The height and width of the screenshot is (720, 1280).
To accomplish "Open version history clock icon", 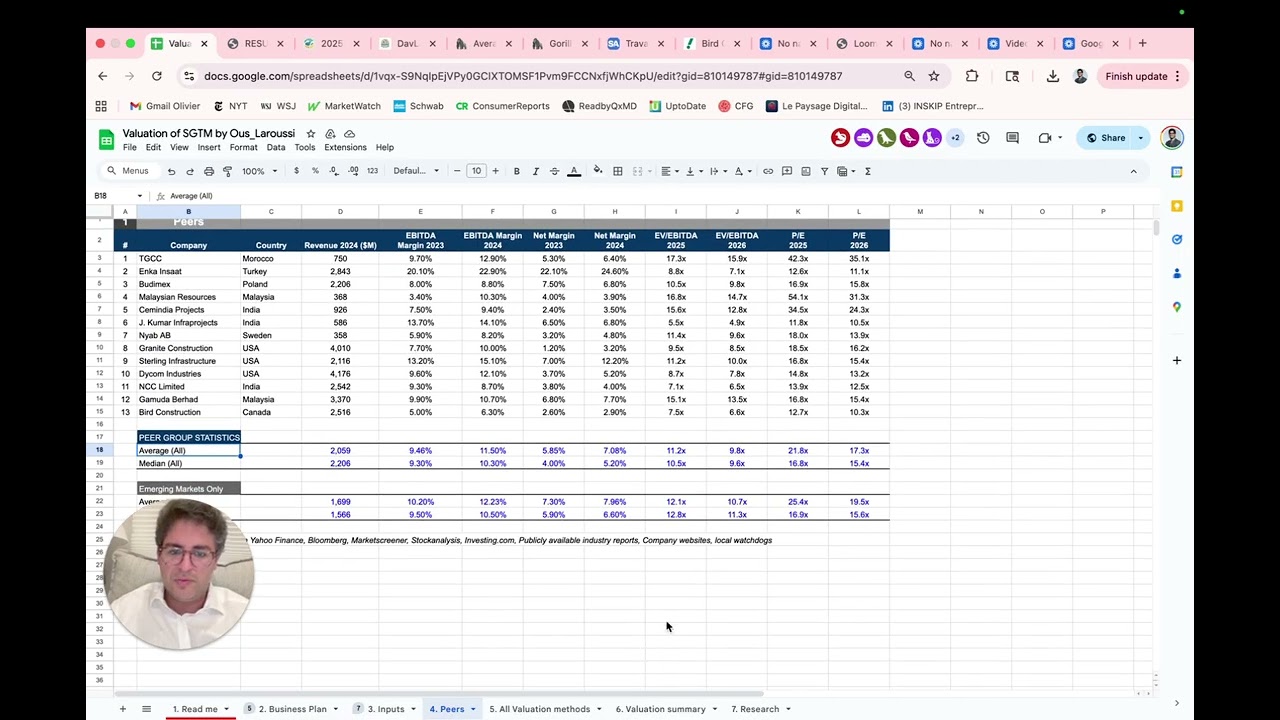I will tap(983, 138).
